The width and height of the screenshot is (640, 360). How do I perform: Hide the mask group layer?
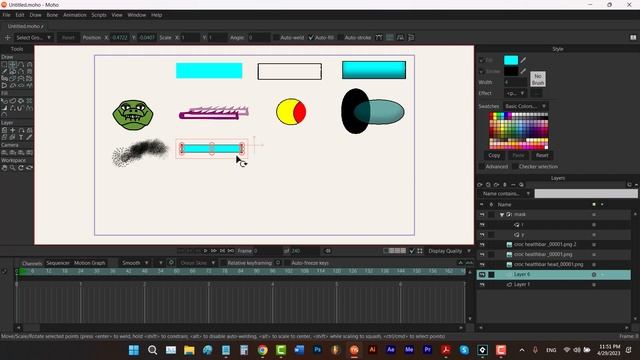[x=482, y=214]
